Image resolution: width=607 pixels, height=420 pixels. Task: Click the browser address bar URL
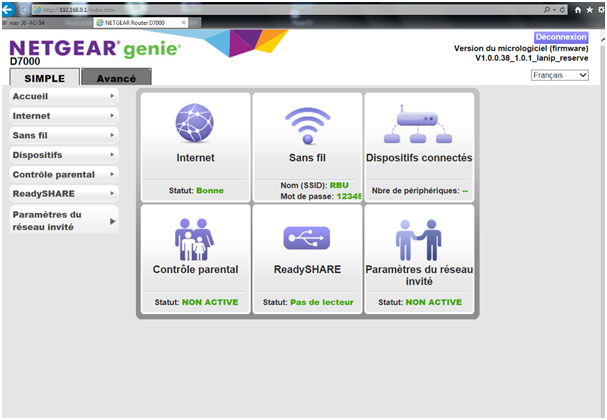click(79, 10)
